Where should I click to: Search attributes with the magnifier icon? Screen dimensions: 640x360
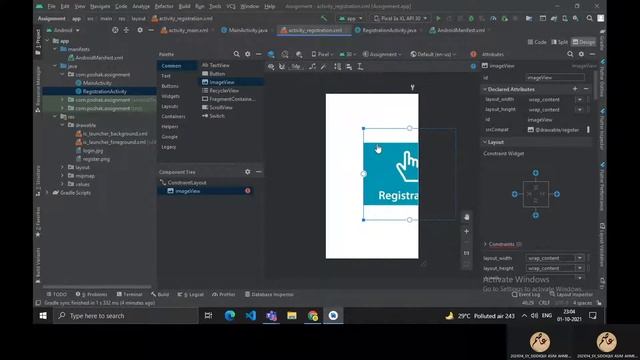pyautogui.click(x=570, y=54)
